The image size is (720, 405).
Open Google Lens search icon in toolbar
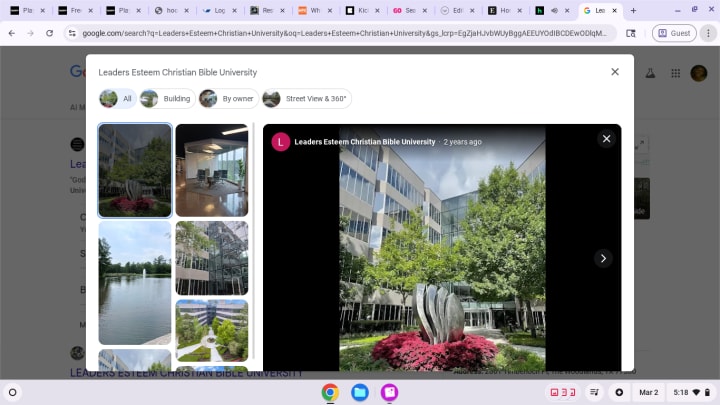coord(631,33)
